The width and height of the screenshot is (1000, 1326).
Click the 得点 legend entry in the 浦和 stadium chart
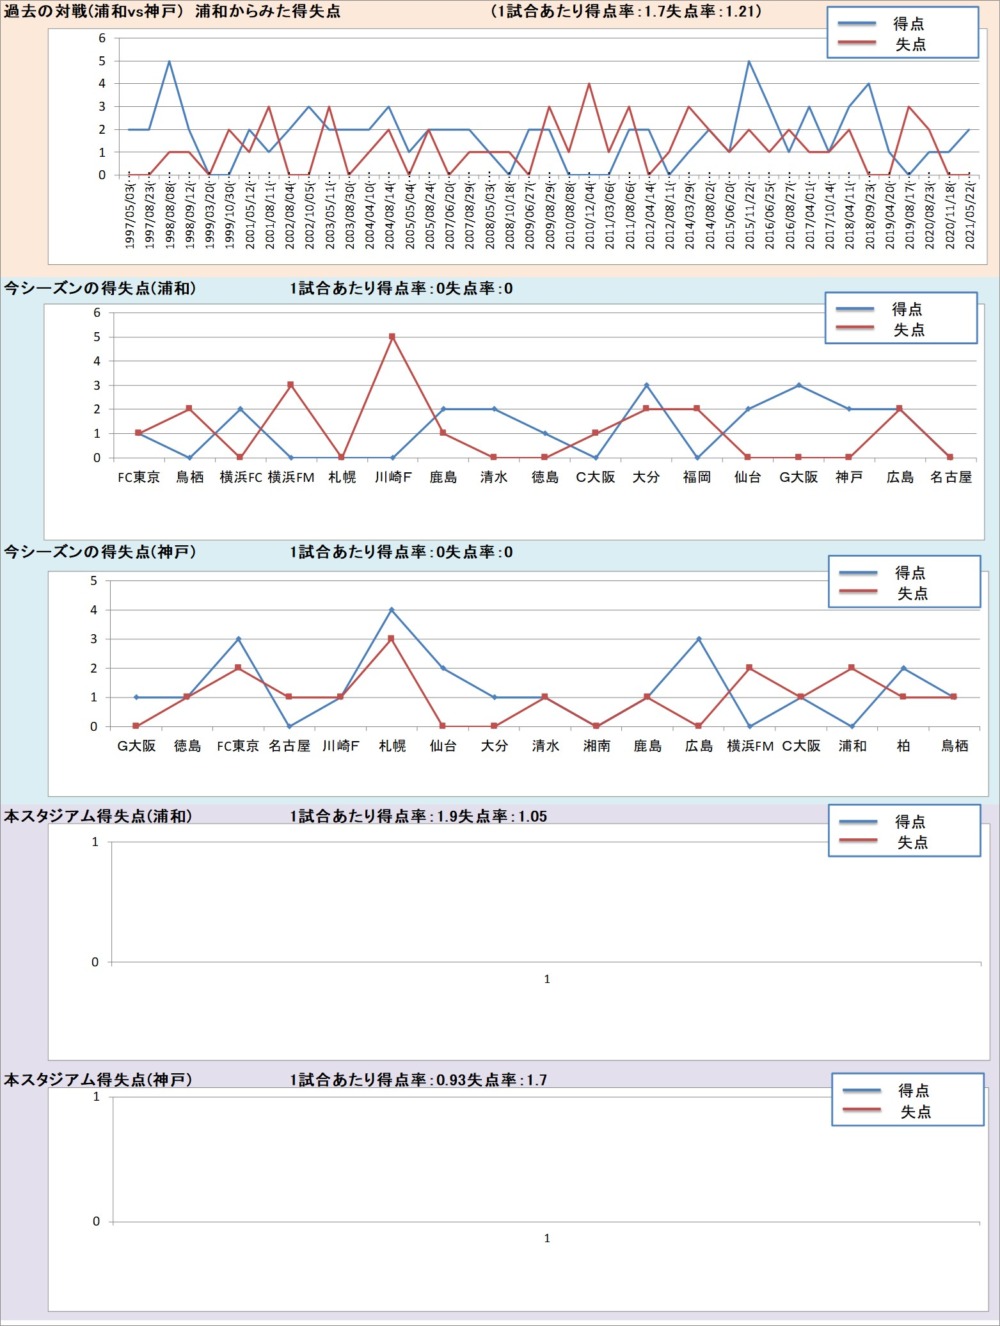tap(910, 821)
